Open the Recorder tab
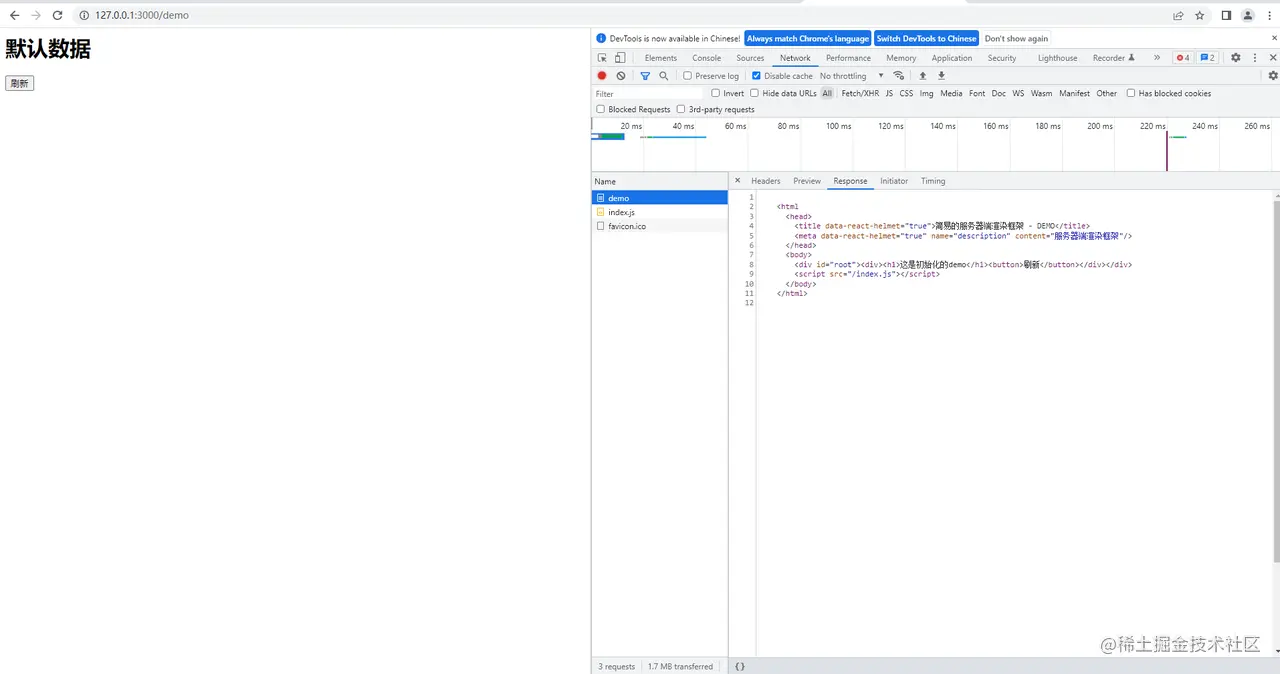 point(1113,58)
